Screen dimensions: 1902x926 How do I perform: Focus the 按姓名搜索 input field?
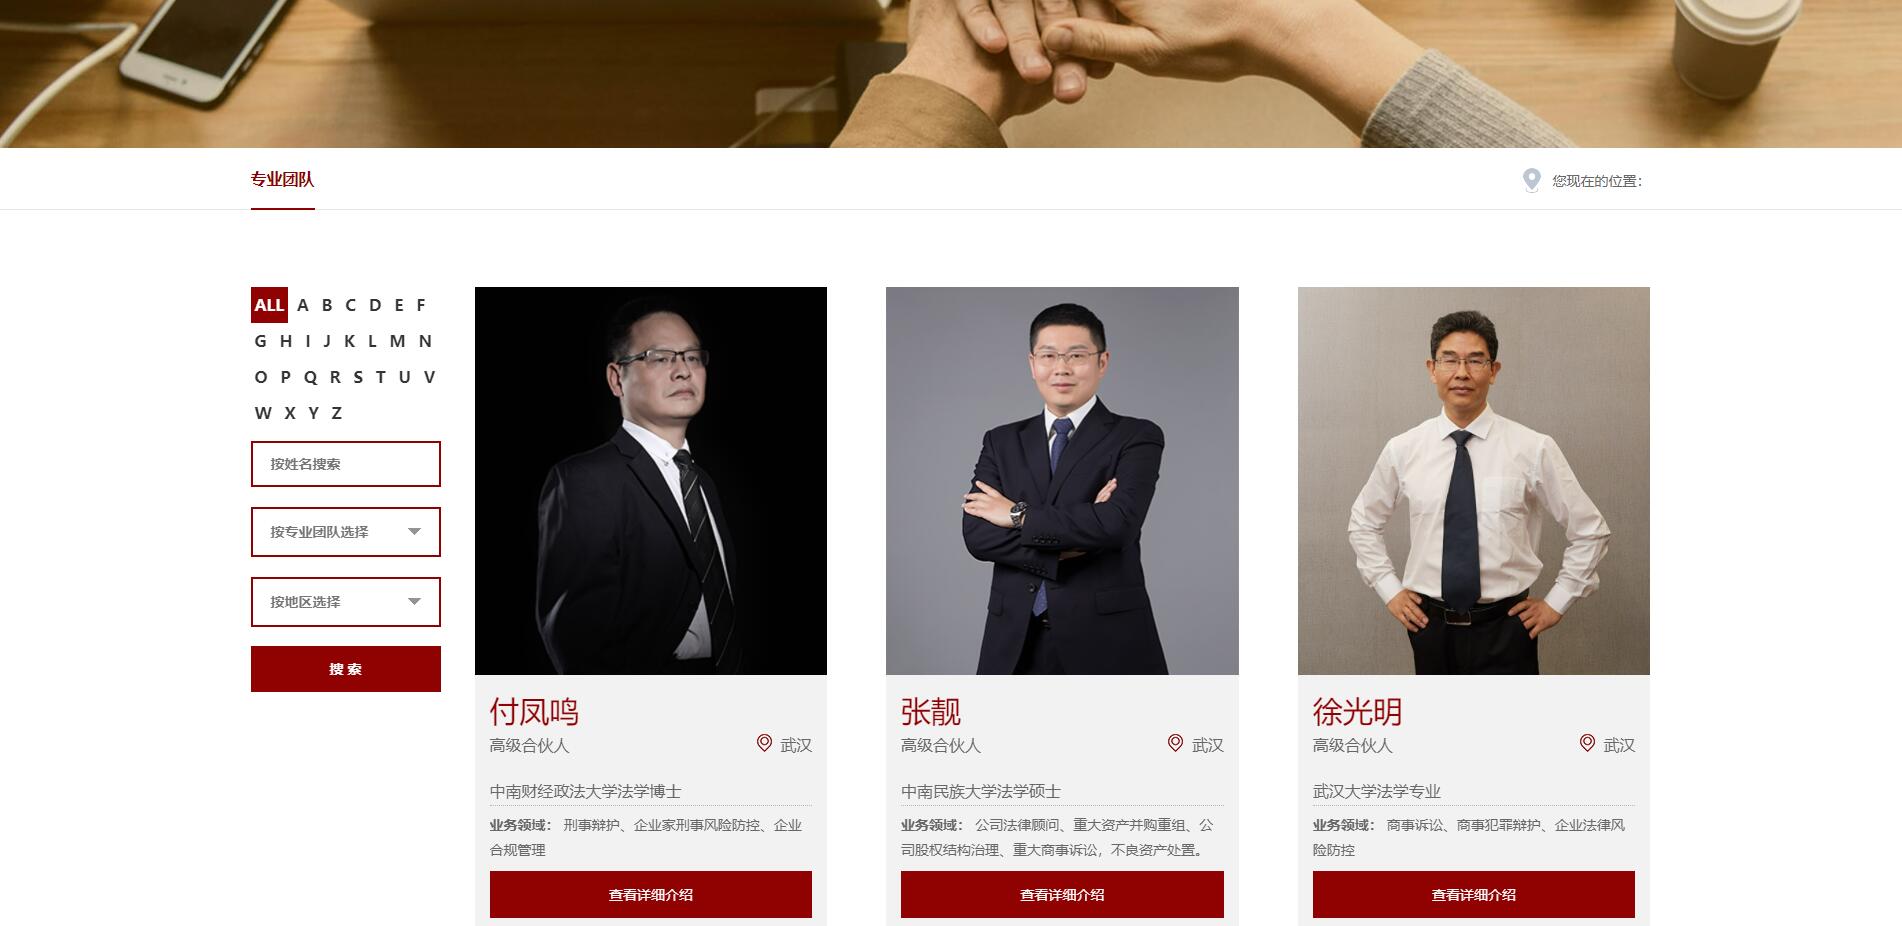[x=345, y=464]
